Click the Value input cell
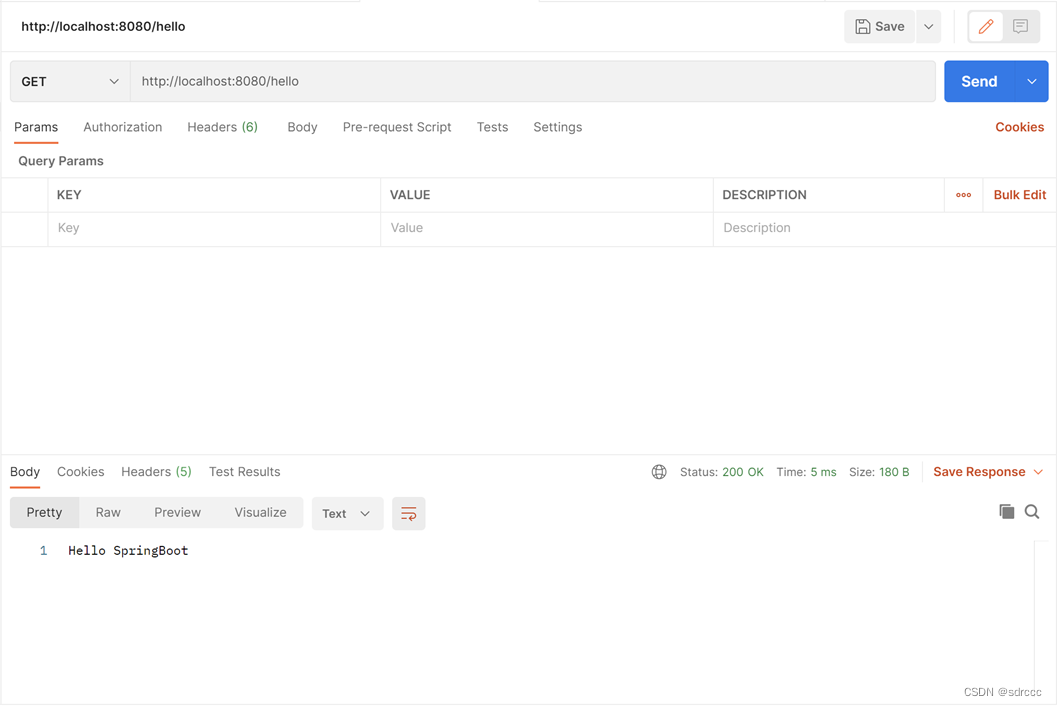The image size is (1057, 706). [x=547, y=229]
